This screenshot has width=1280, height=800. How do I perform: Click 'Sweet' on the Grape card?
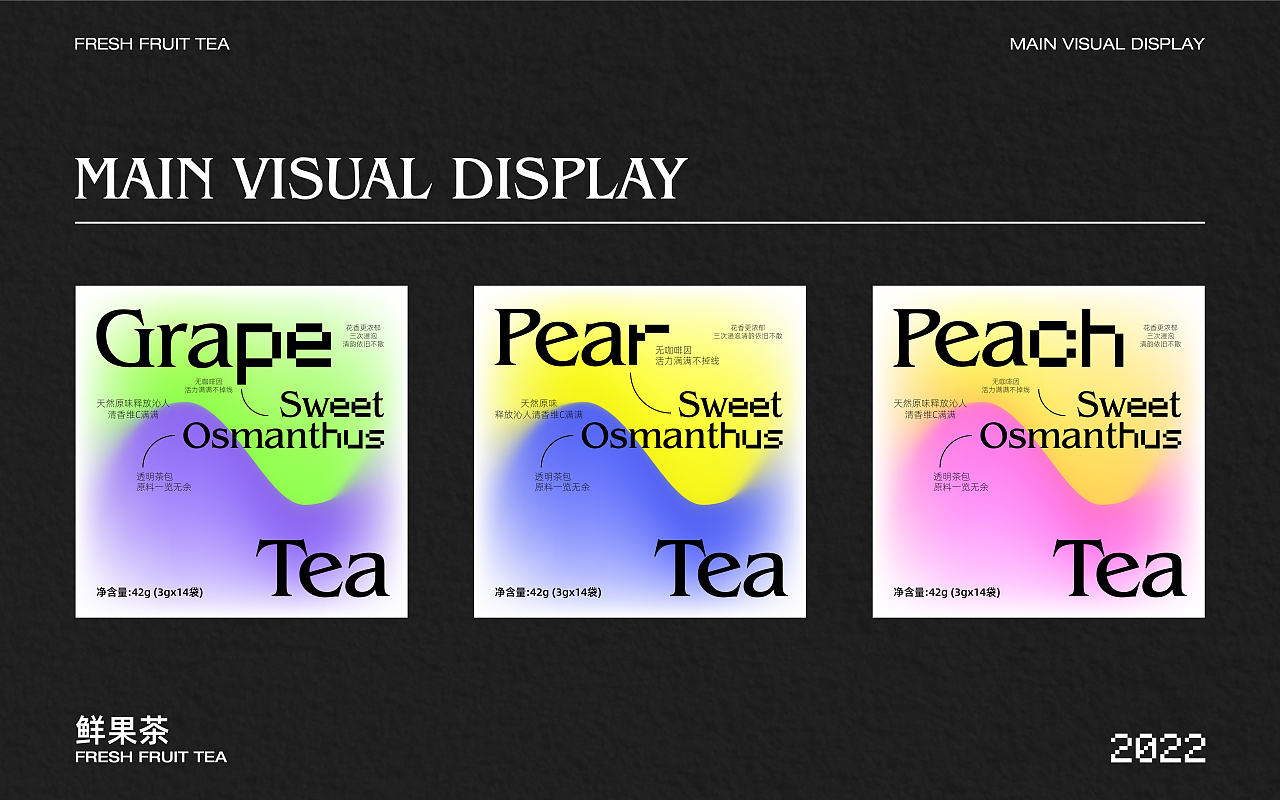coord(331,405)
